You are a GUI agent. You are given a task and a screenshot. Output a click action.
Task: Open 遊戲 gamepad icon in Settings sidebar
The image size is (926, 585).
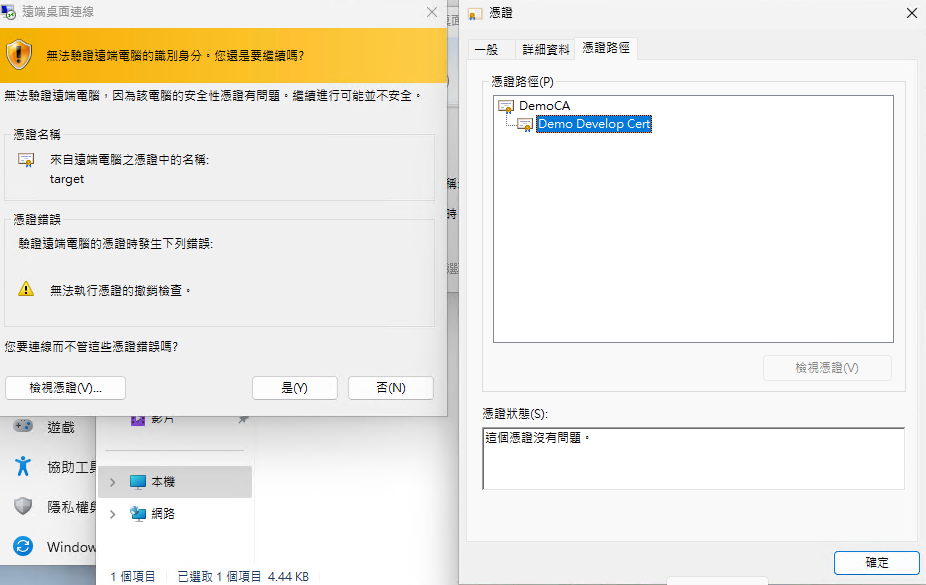[x=22, y=426]
